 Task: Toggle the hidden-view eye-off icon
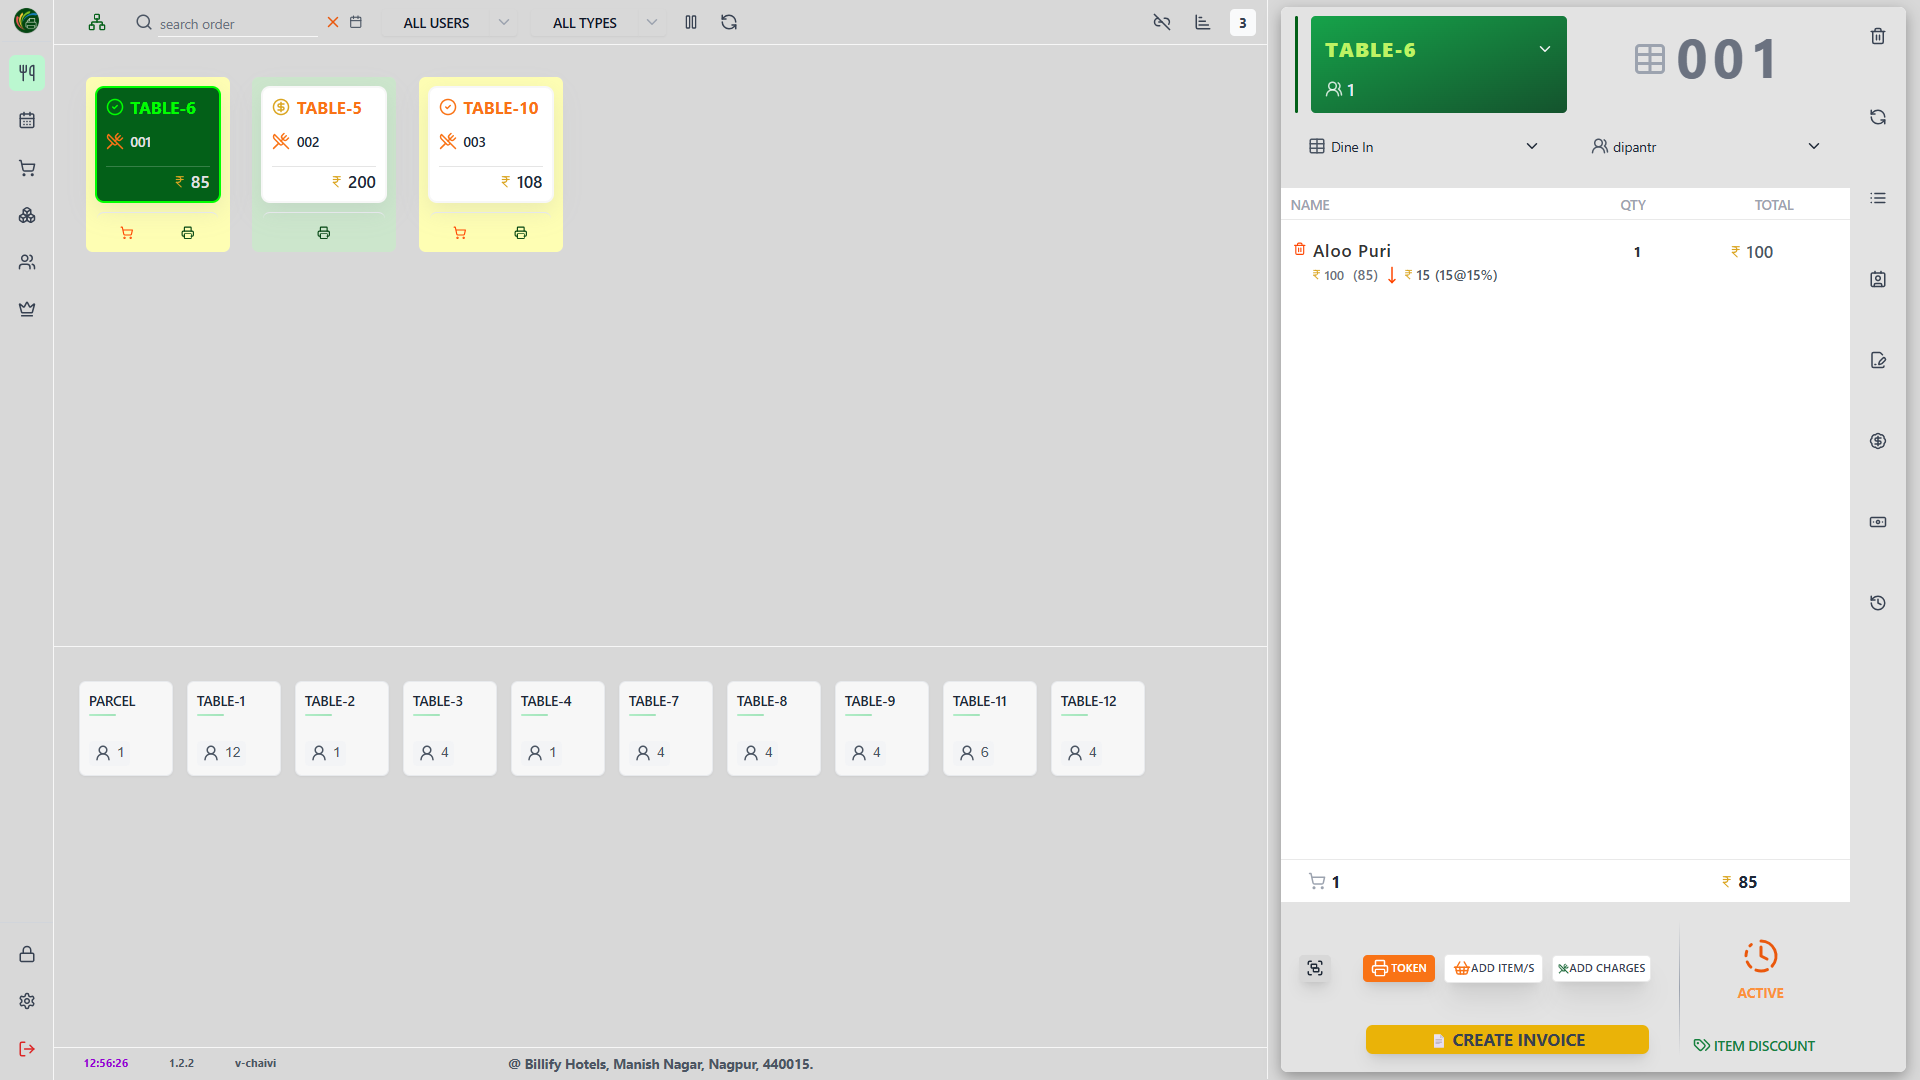click(x=1161, y=22)
